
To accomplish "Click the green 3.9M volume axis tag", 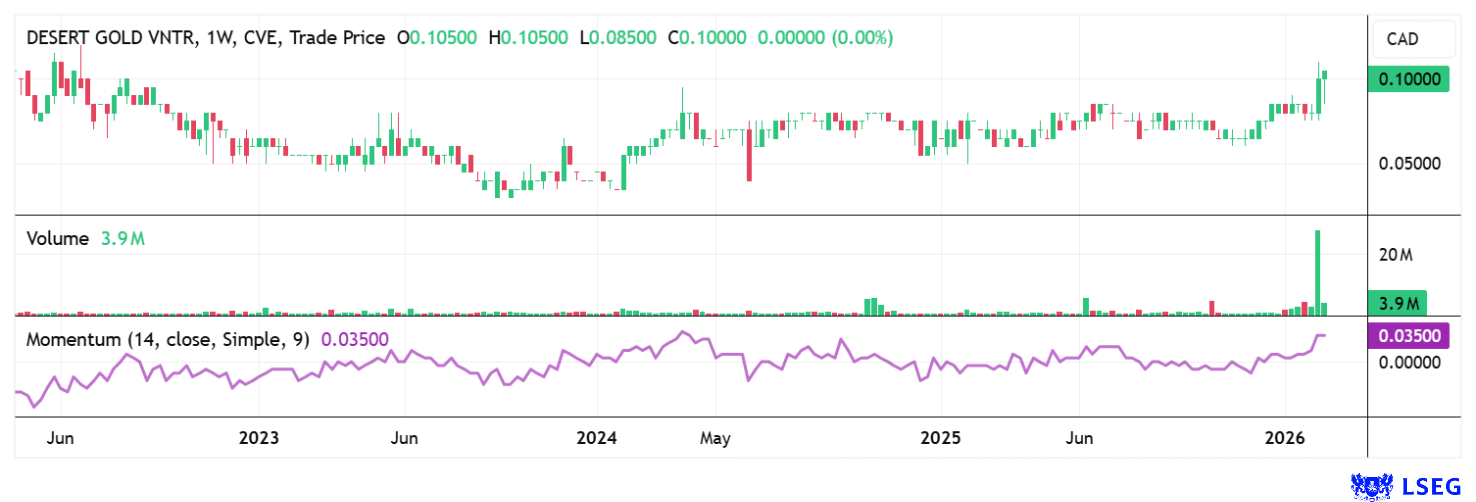I will point(1398,303).
